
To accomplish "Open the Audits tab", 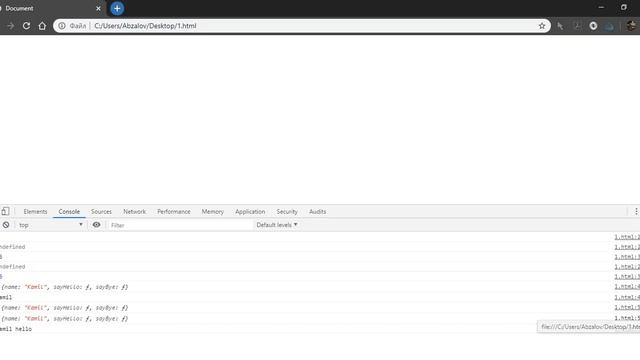I will coord(318,211).
